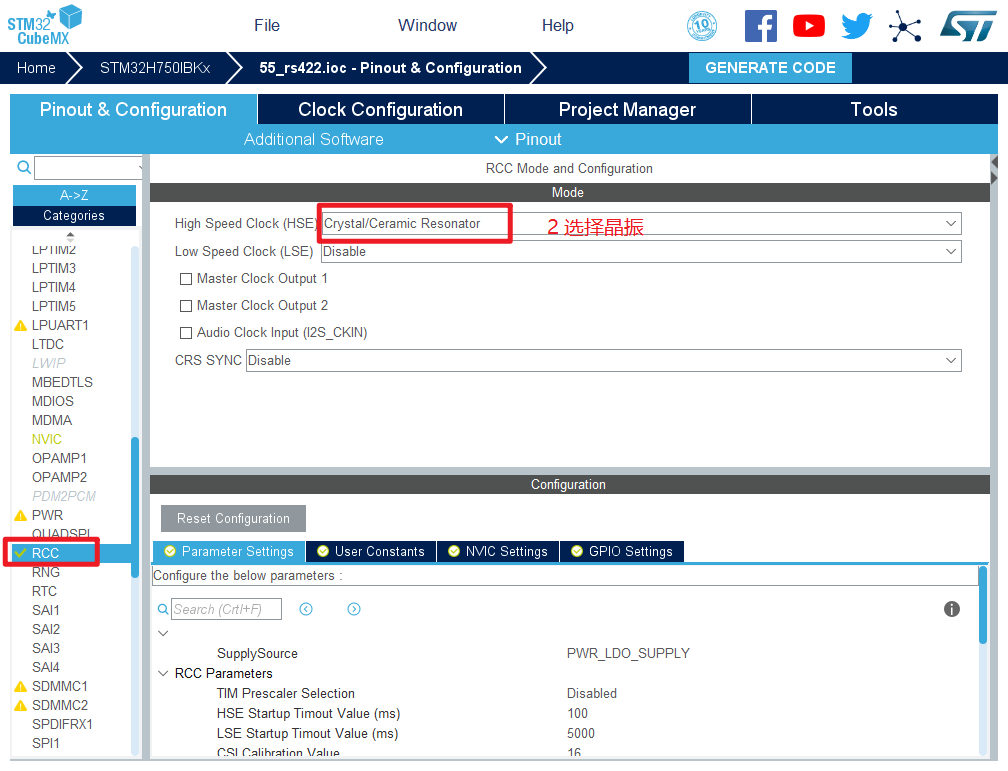
Task: Open the YouTube icon link
Action: (808, 26)
